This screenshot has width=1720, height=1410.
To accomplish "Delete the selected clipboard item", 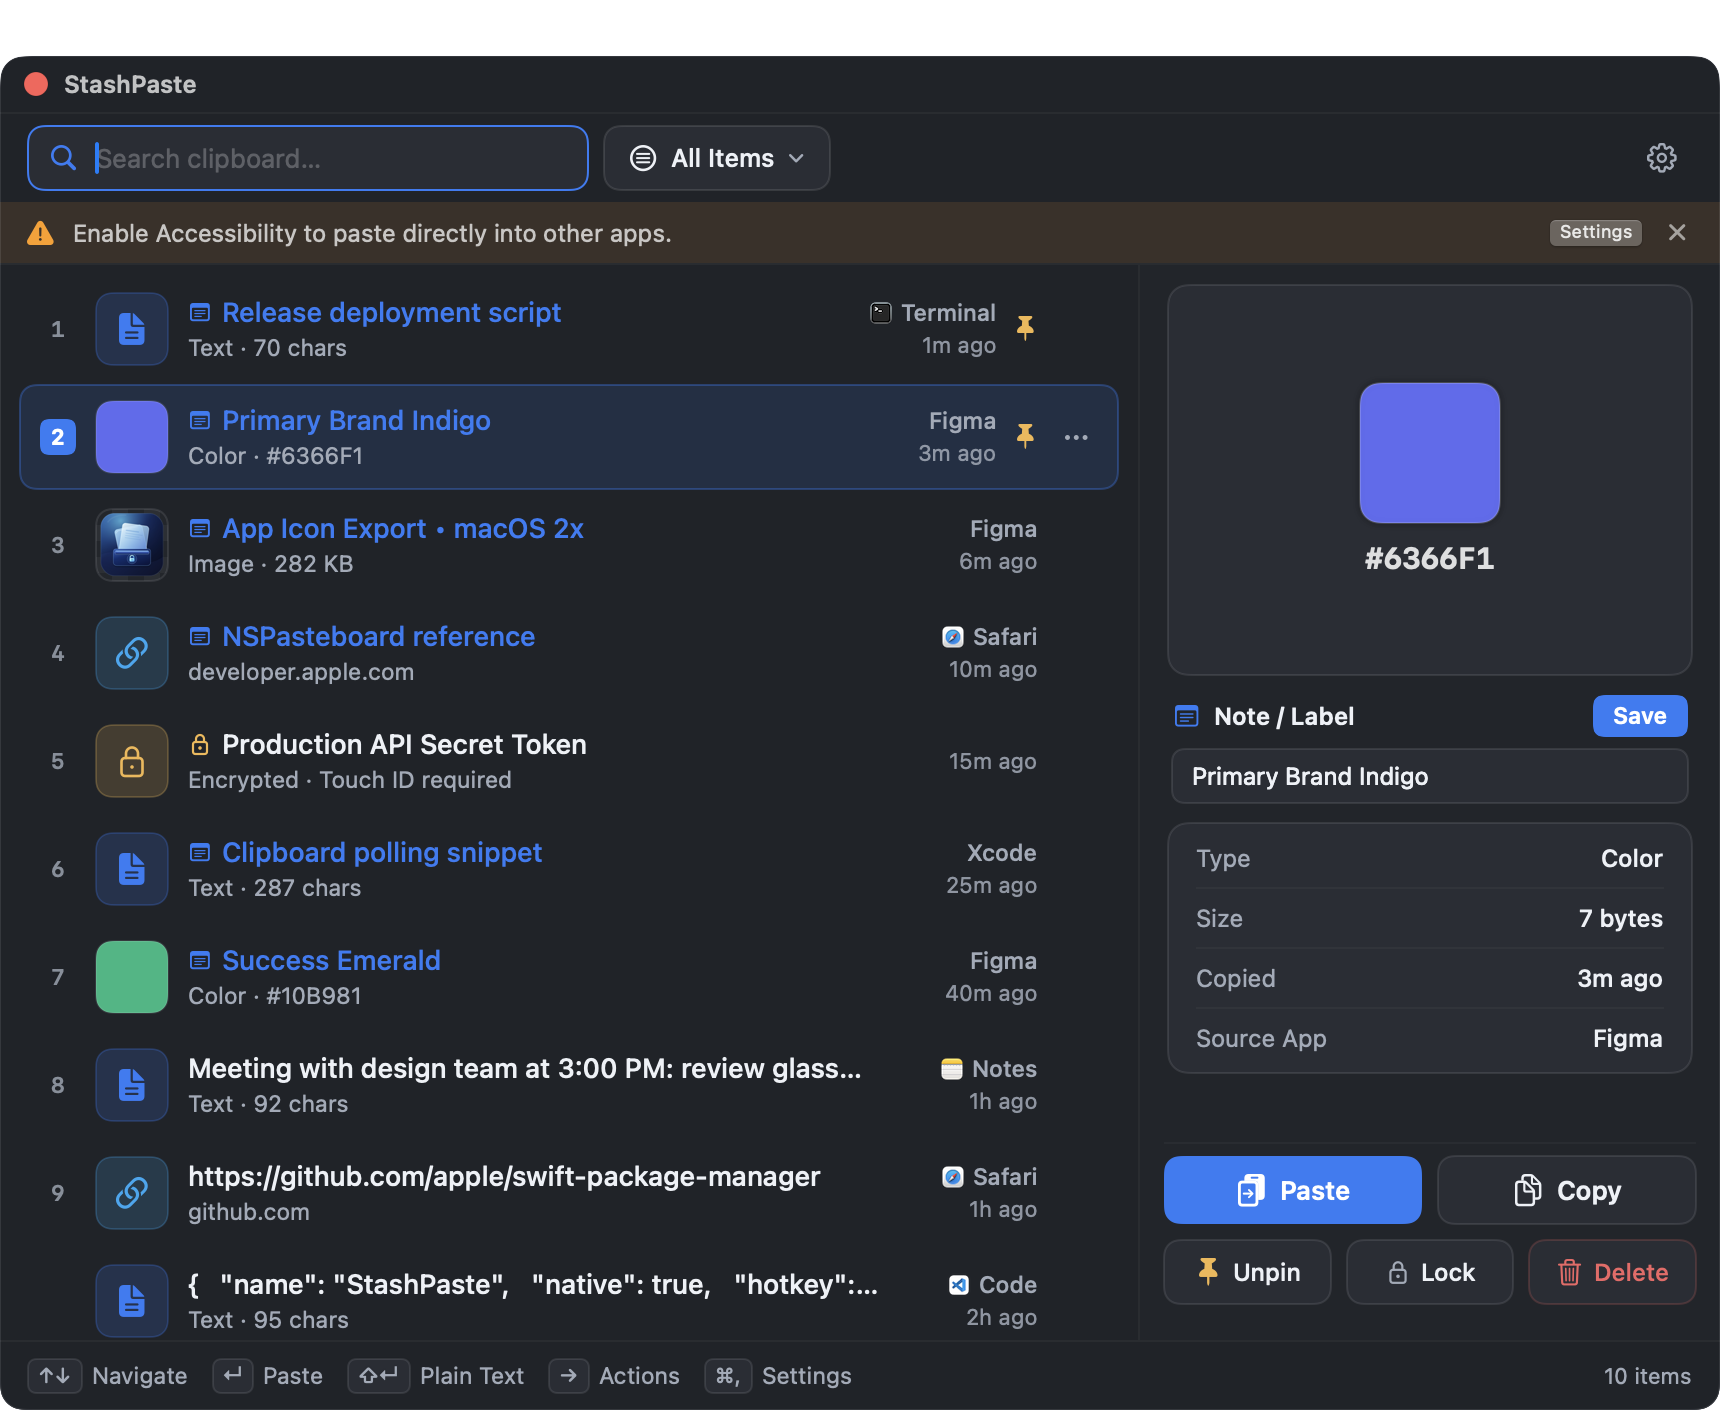I will (x=1612, y=1272).
